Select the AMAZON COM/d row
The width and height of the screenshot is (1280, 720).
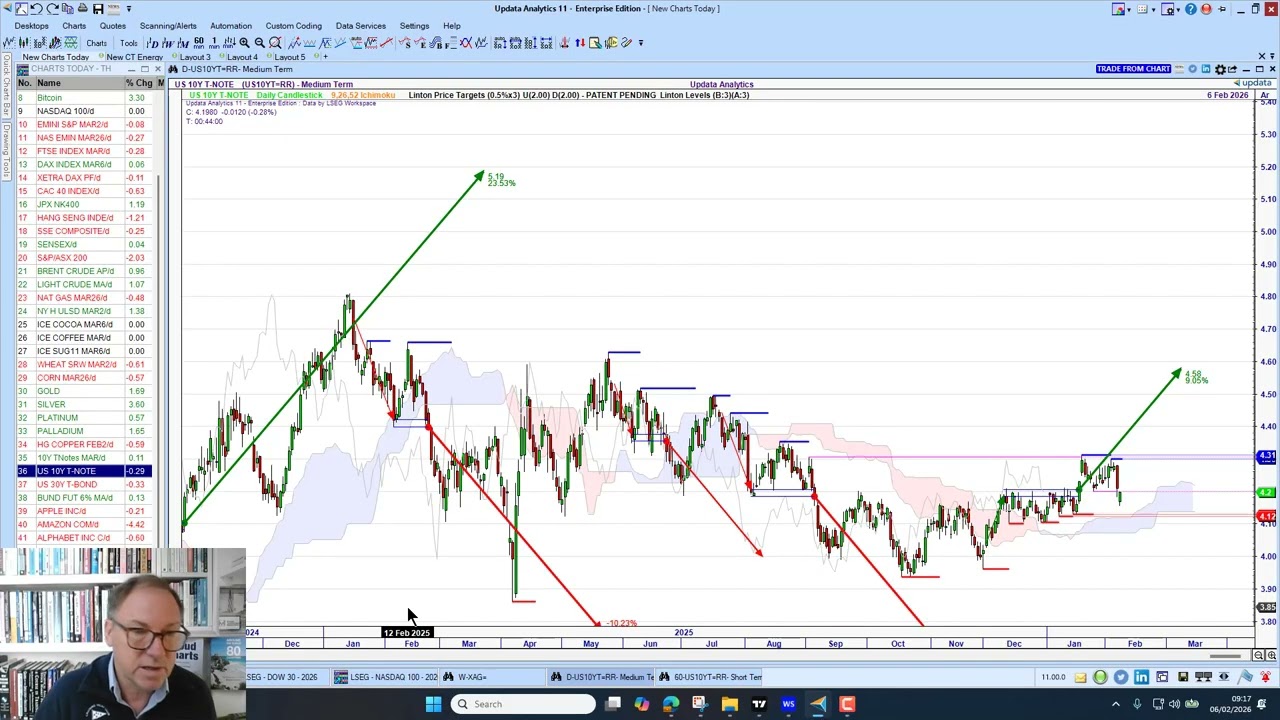click(x=83, y=524)
